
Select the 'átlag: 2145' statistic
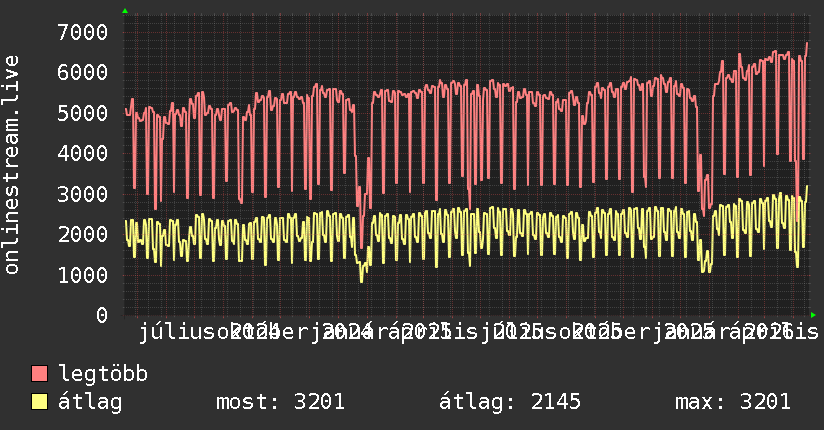(x=510, y=402)
